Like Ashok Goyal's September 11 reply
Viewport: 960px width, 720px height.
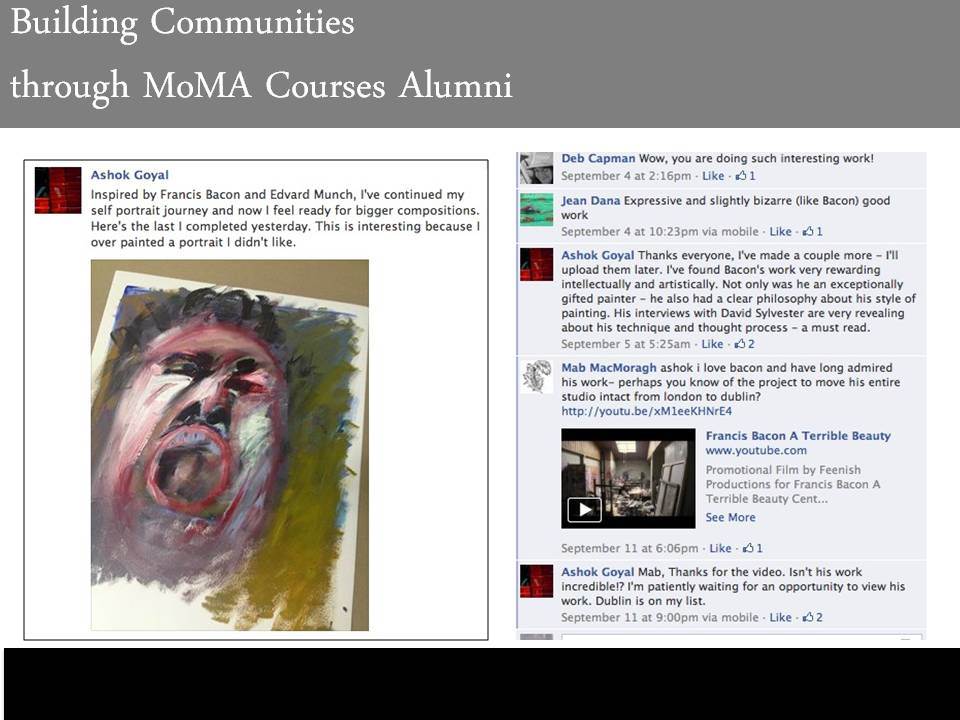point(780,617)
